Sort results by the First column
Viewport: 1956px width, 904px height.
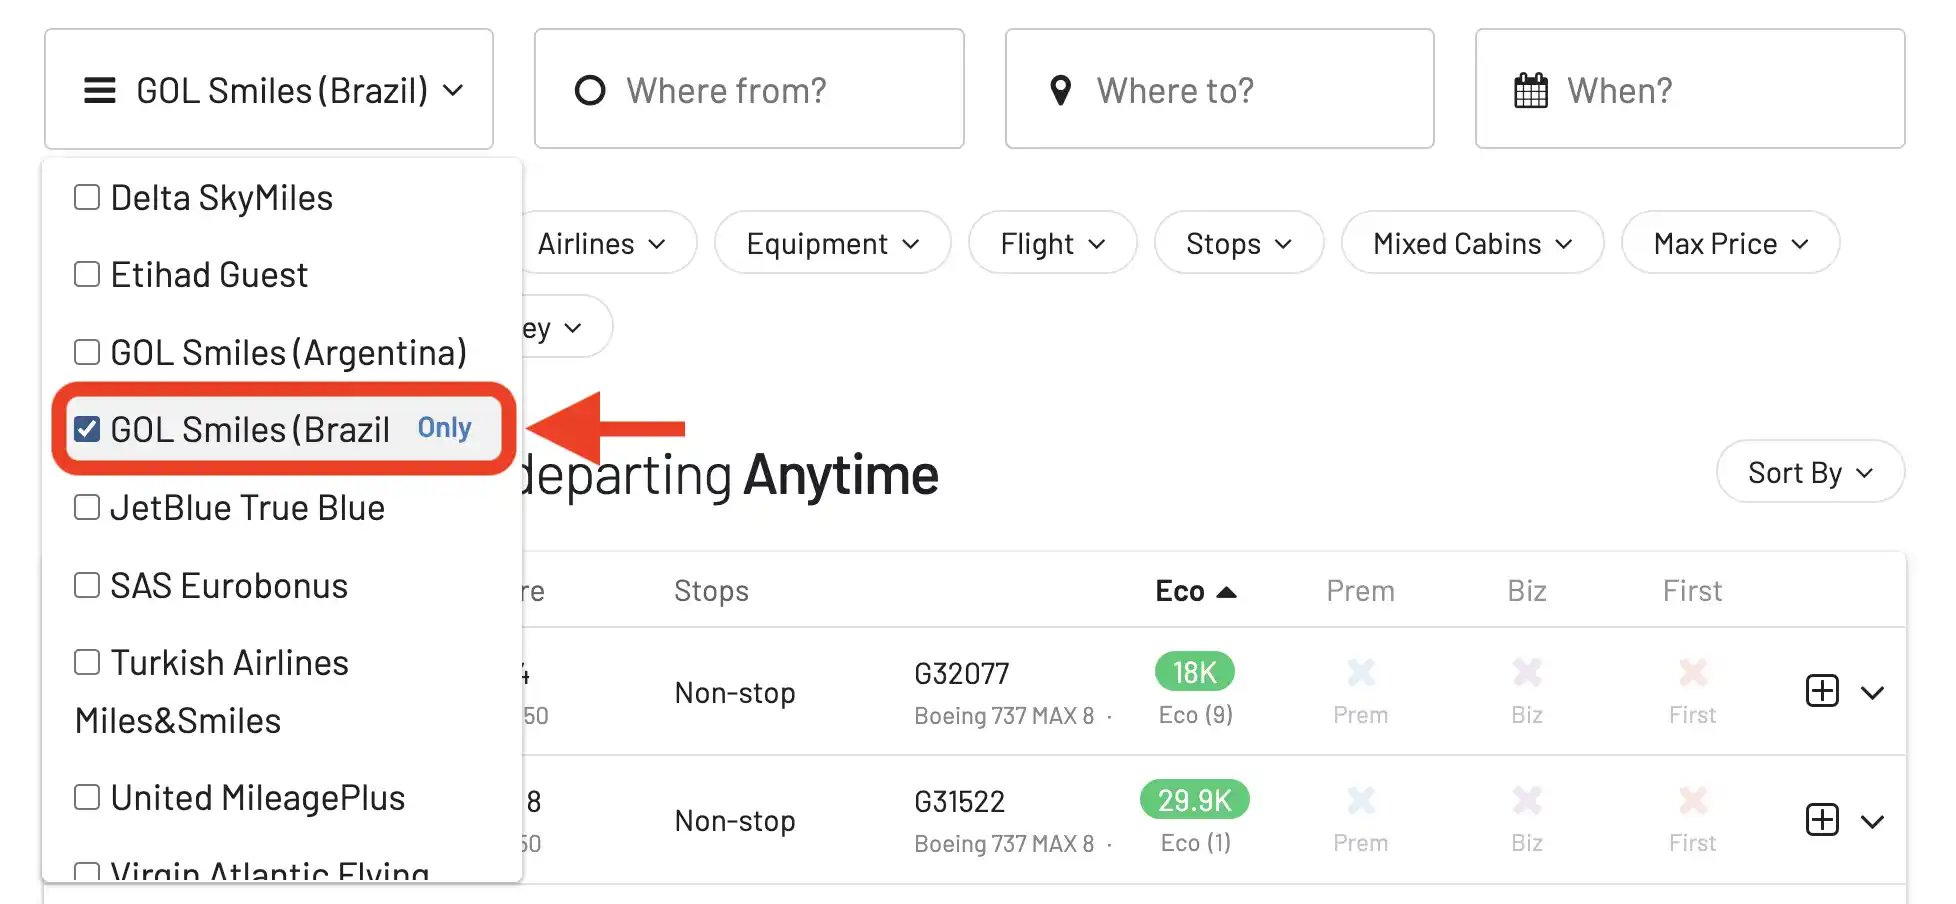pyautogui.click(x=1692, y=591)
